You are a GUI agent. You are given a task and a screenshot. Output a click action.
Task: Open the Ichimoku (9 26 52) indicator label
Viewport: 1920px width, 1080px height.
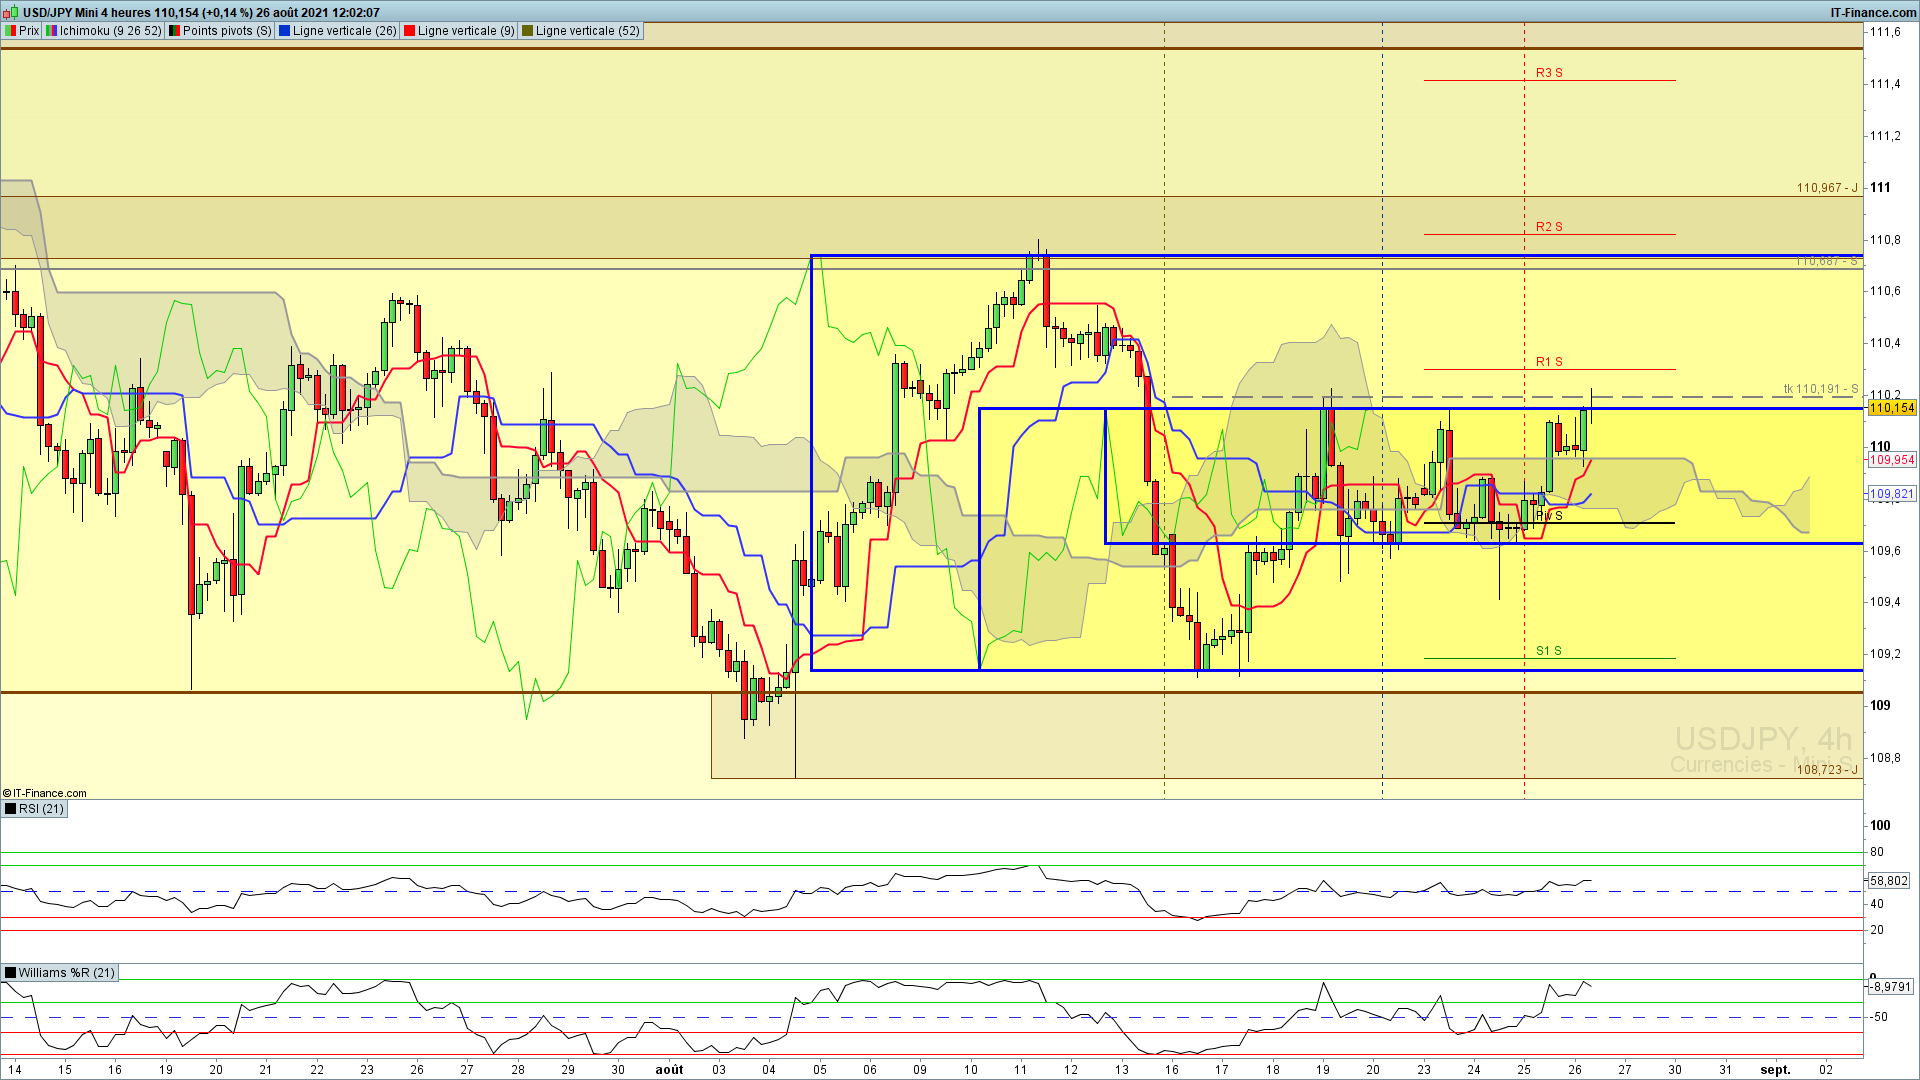coord(103,31)
